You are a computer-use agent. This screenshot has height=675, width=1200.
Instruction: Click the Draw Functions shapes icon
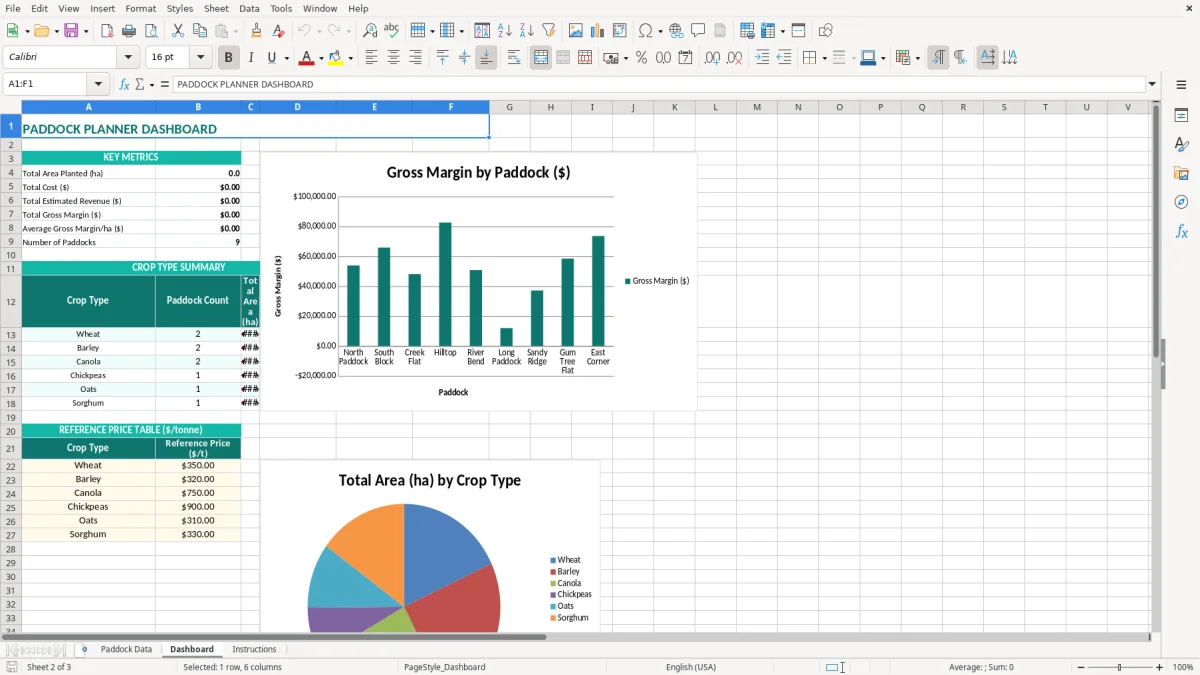(826, 31)
